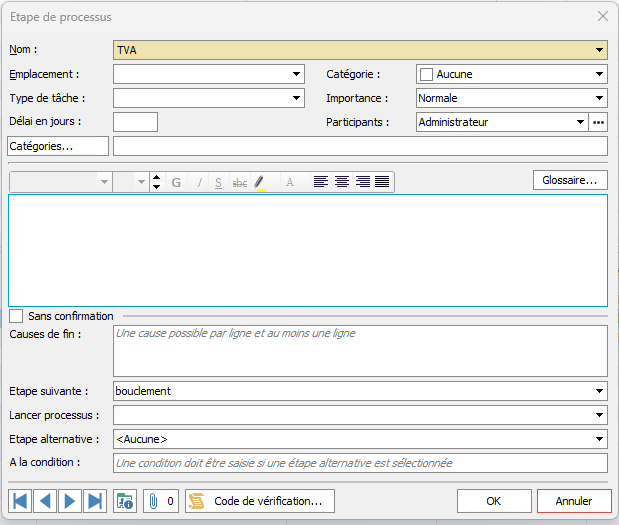Toggle underline (S) formatting
The image size is (619, 525).
218,182
